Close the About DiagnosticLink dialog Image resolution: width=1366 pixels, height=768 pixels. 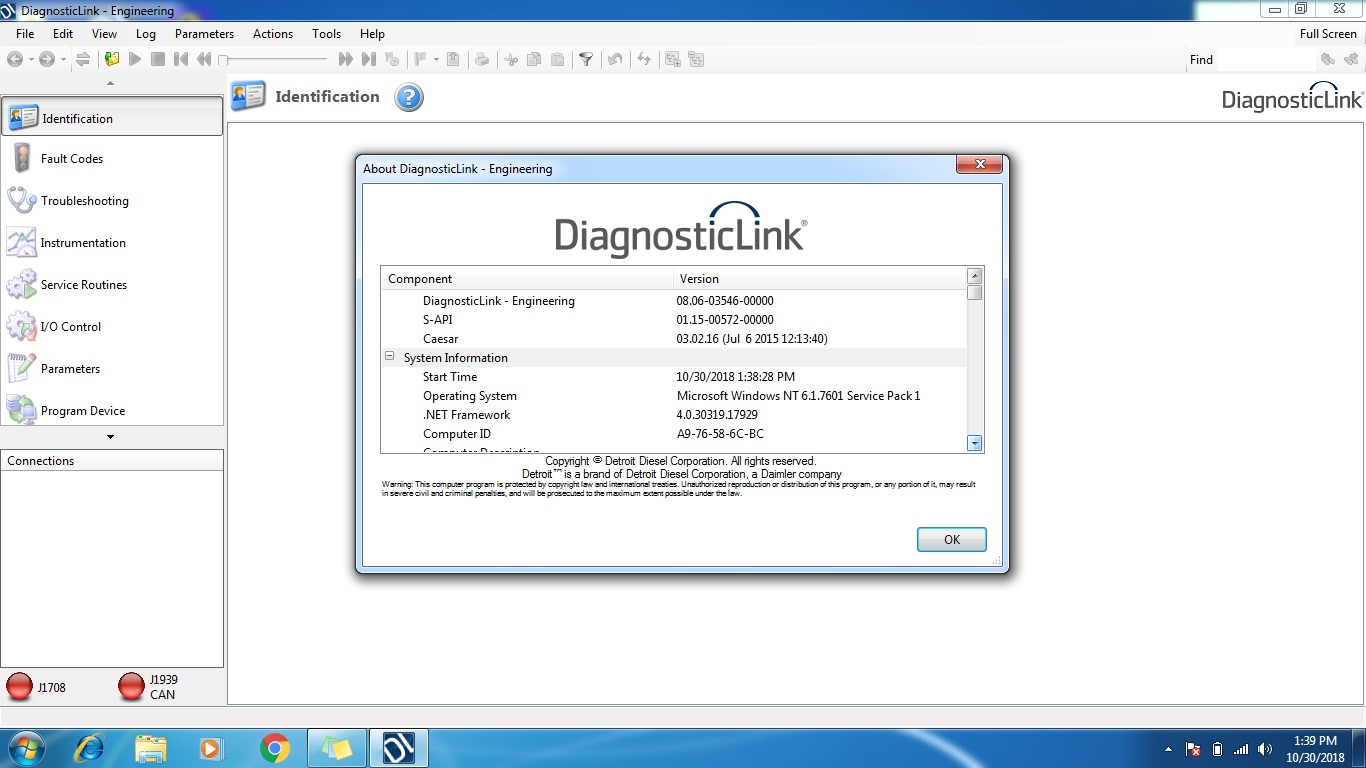tap(980, 165)
